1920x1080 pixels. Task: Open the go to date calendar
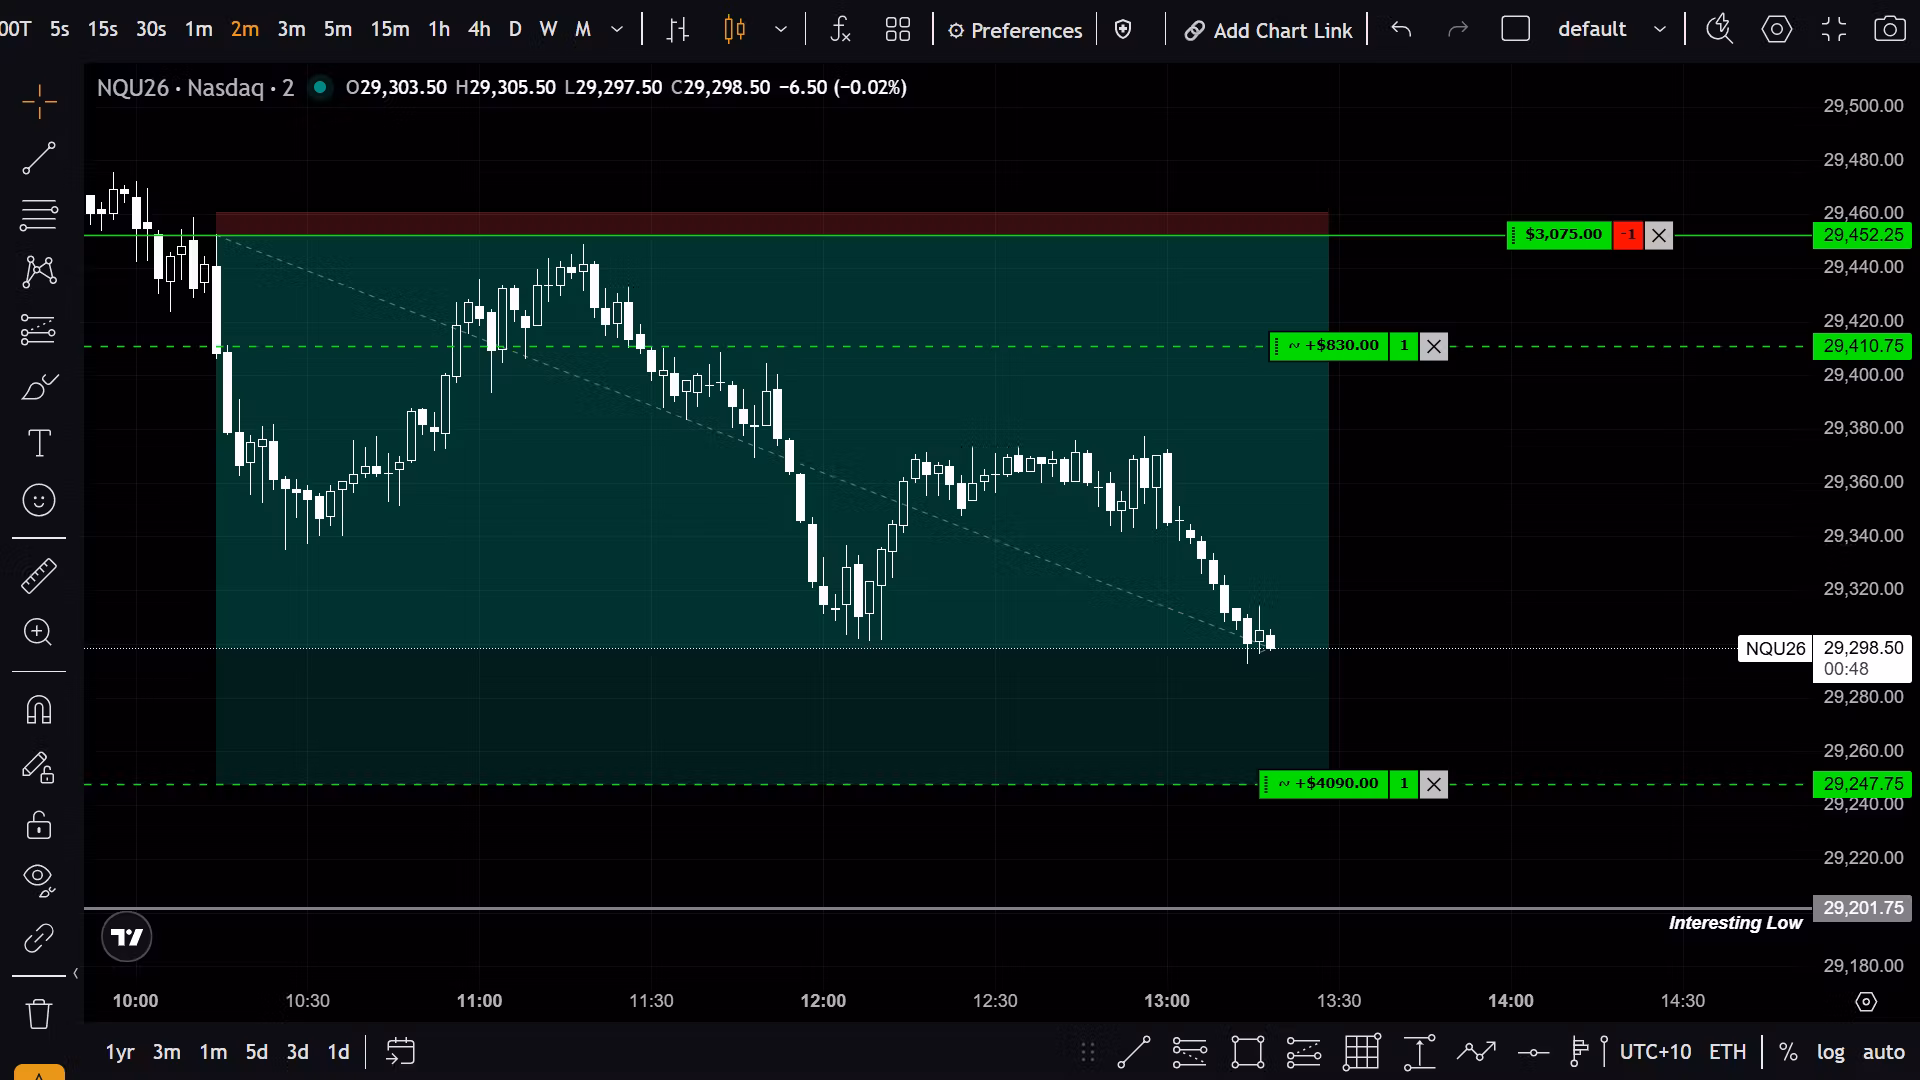(400, 1052)
